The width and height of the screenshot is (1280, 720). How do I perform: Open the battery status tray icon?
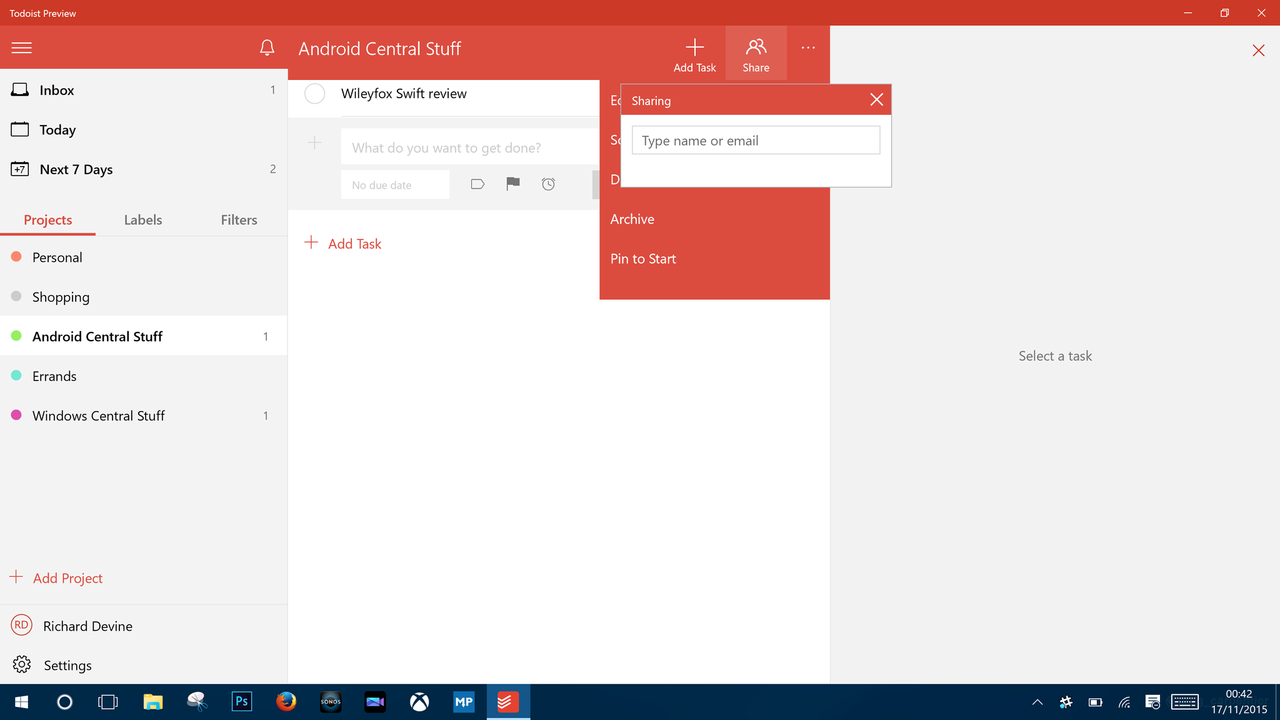click(1095, 702)
